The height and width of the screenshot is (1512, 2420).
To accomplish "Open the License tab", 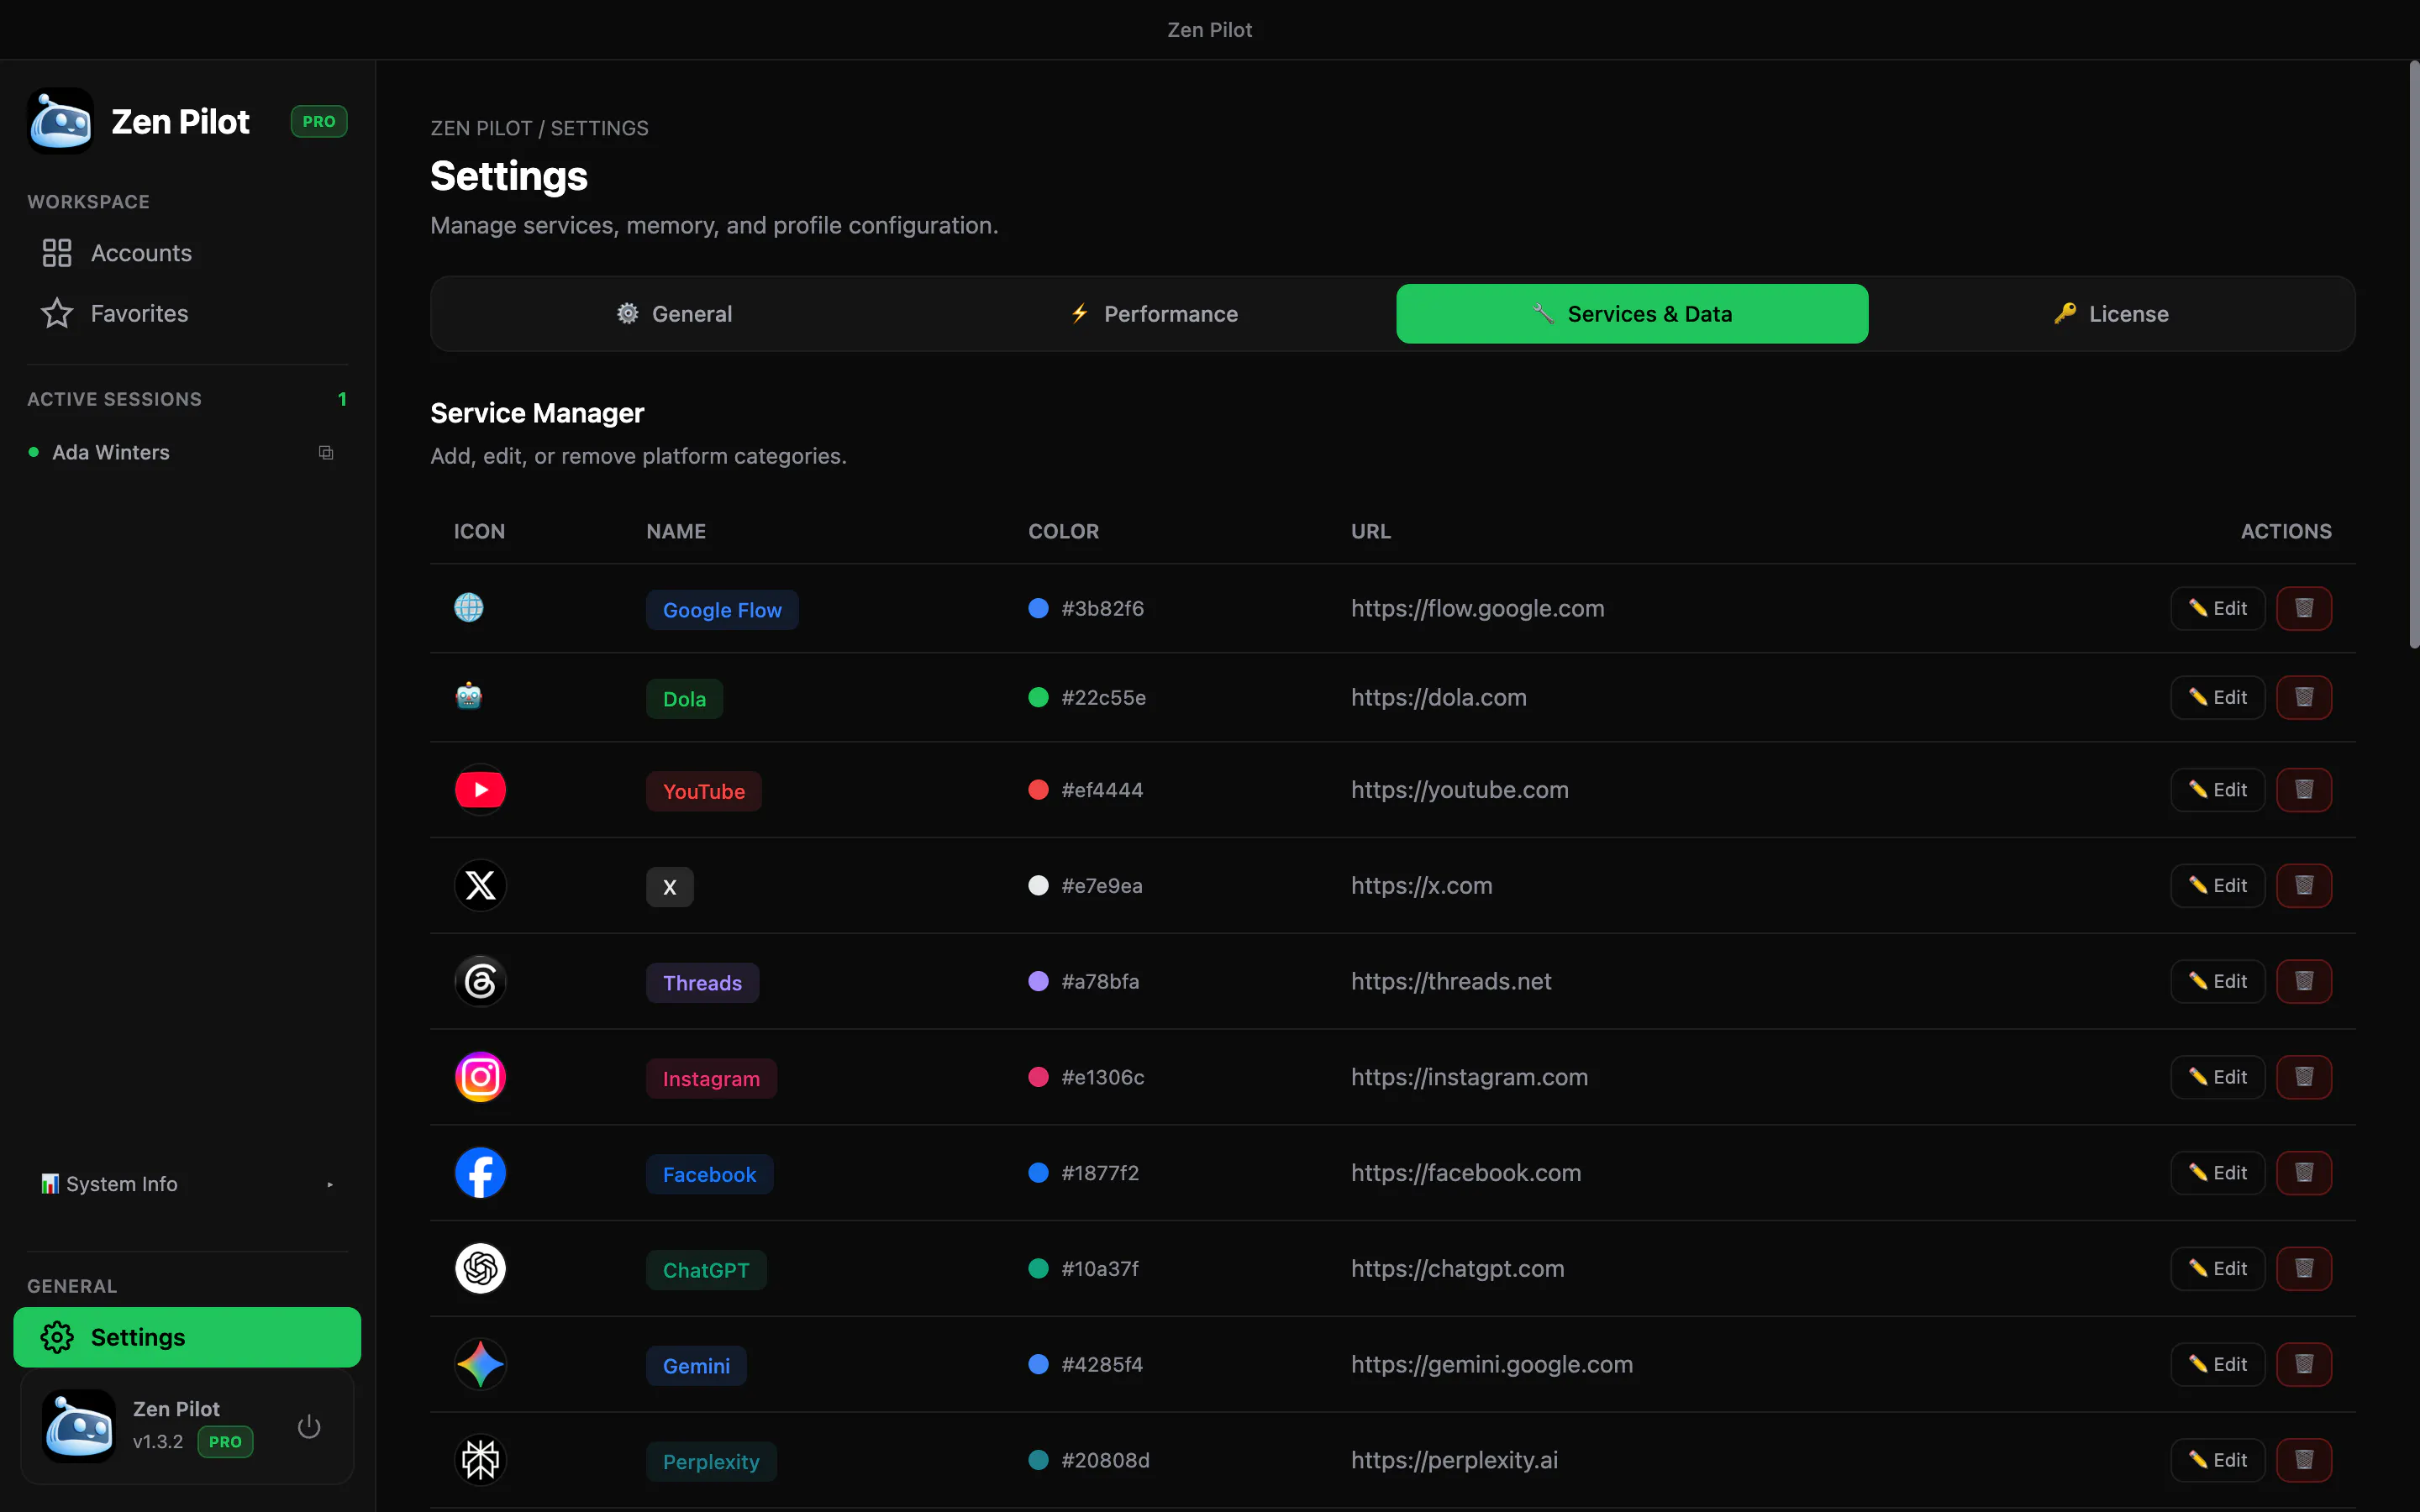I will pyautogui.click(x=2111, y=314).
